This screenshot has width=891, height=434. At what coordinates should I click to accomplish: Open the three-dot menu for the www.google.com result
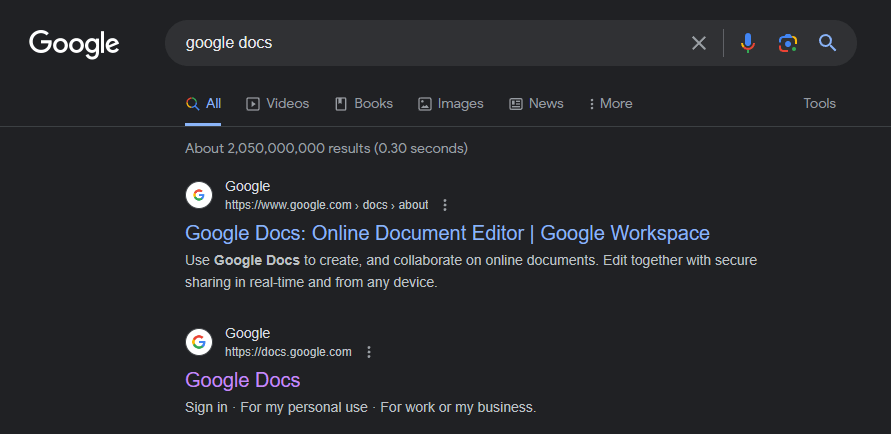pos(445,205)
